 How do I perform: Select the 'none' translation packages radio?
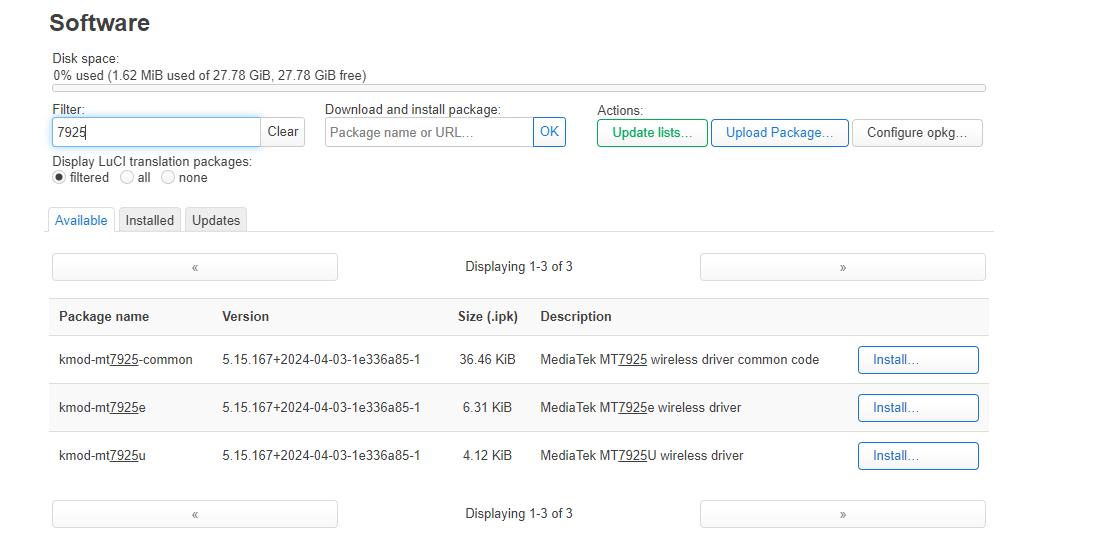(168, 177)
